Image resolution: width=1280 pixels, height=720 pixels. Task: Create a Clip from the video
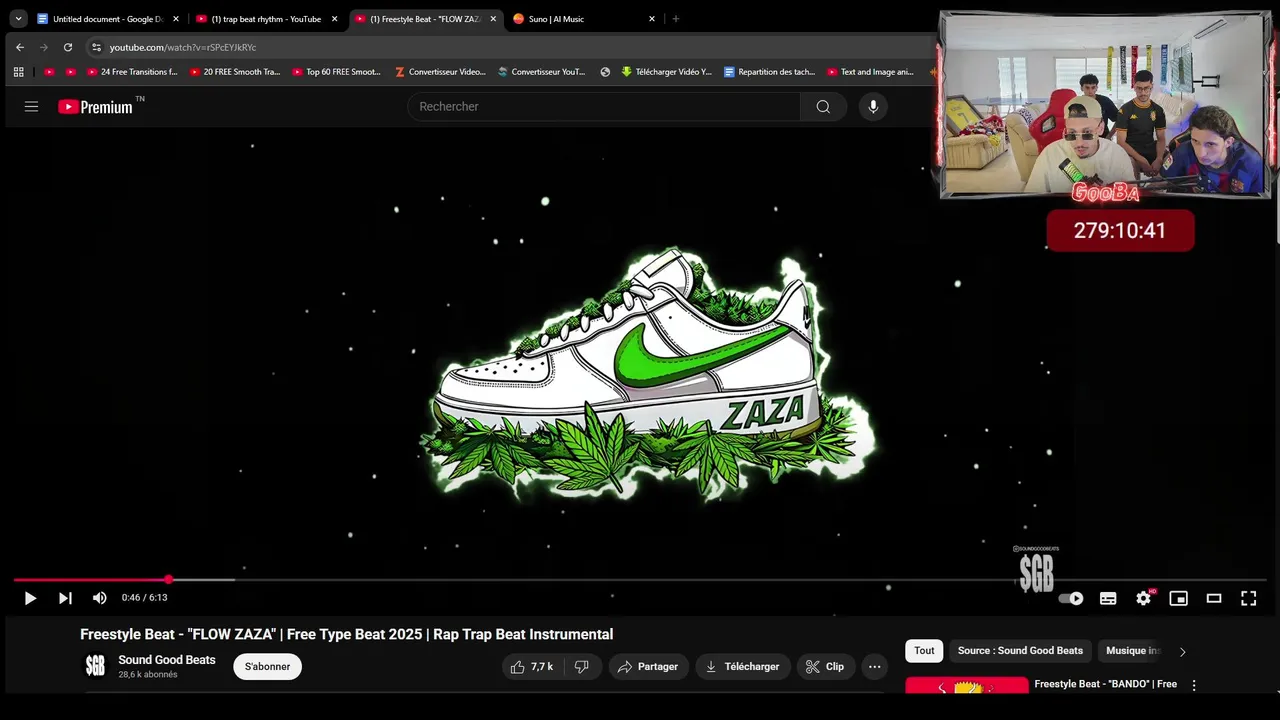(x=825, y=667)
